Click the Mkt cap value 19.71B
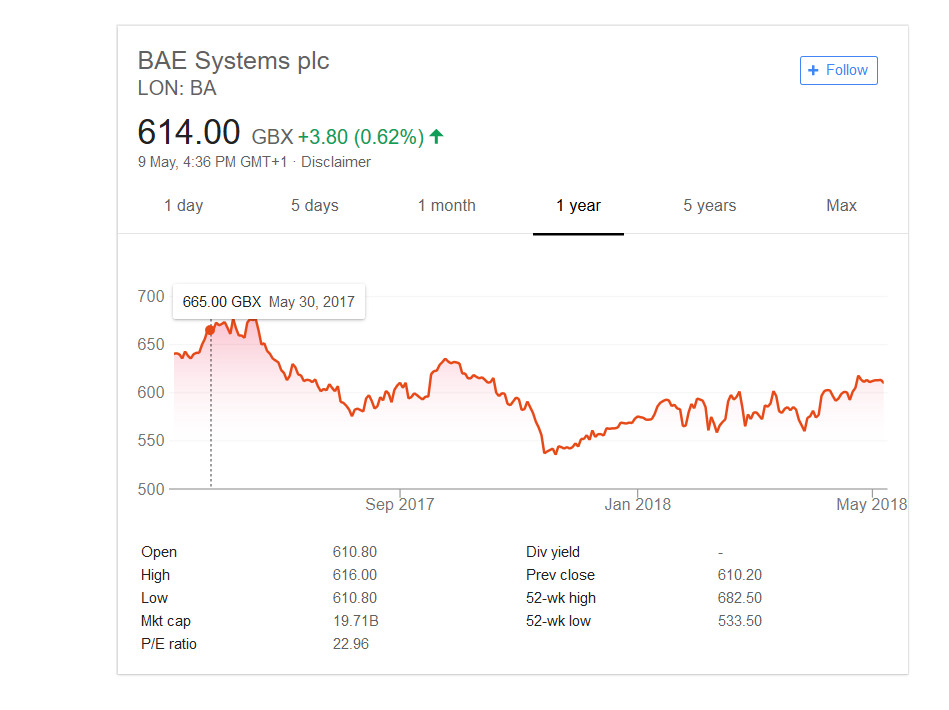 [x=355, y=621]
